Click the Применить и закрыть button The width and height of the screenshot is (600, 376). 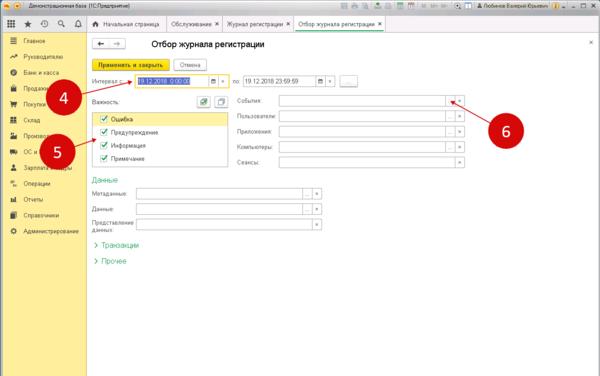131,65
